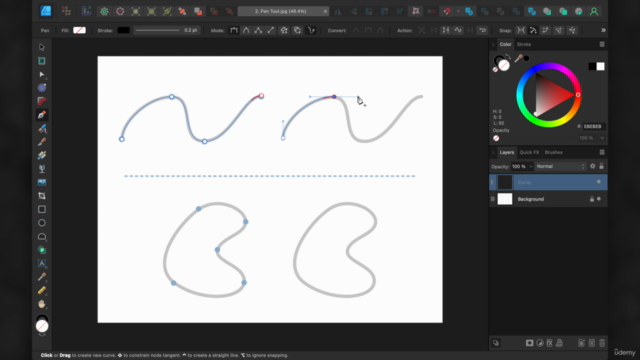Select the Move tool in the tools panel
Screen dimensions: 640x360
[x=42, y=47]
